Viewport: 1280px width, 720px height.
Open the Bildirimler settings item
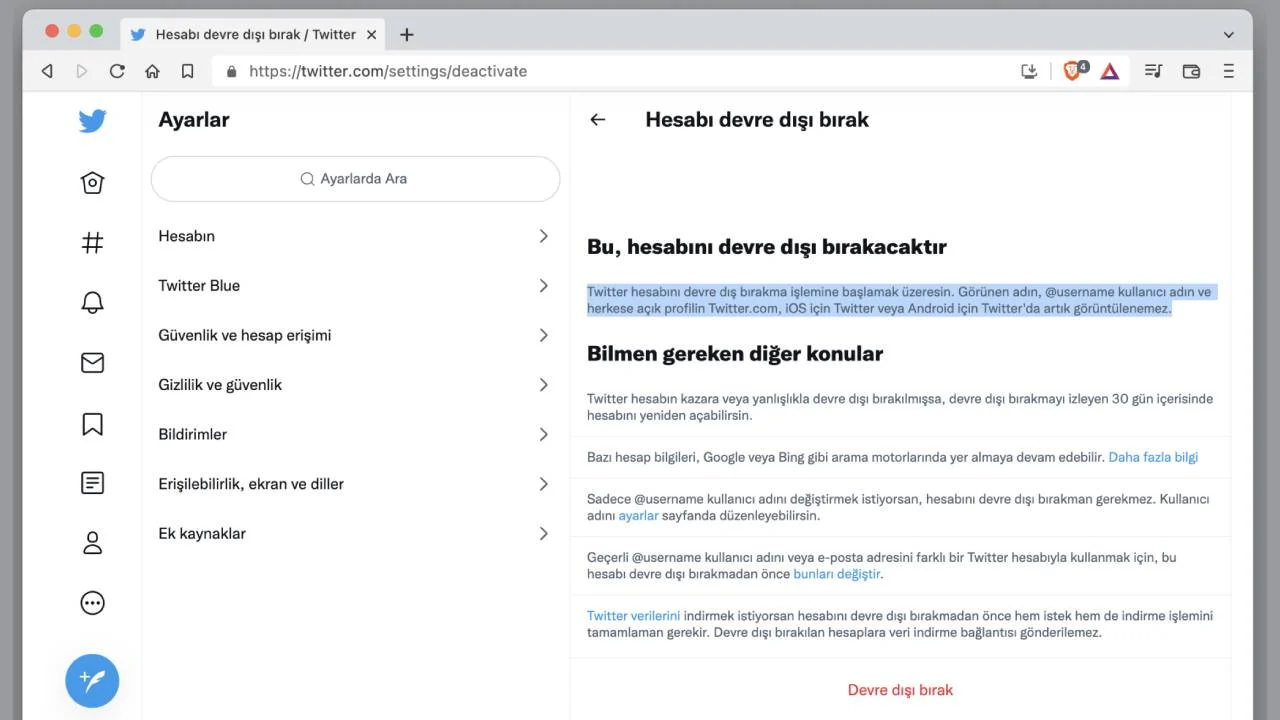(x=355, y=434)
